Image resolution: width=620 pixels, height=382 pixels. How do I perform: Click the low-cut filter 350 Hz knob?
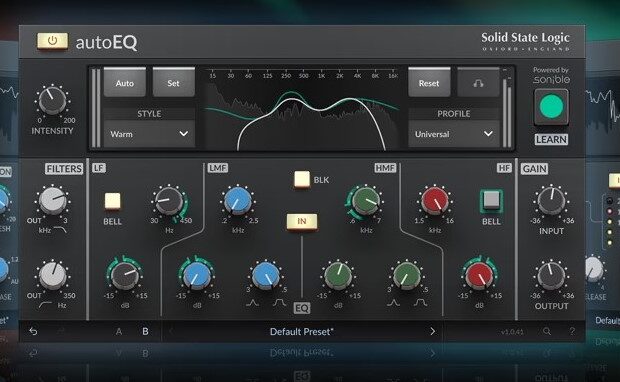click(53, 275)
